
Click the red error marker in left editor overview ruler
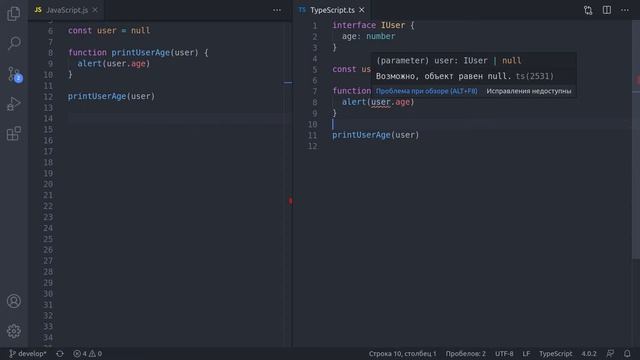tap(290, 201)
